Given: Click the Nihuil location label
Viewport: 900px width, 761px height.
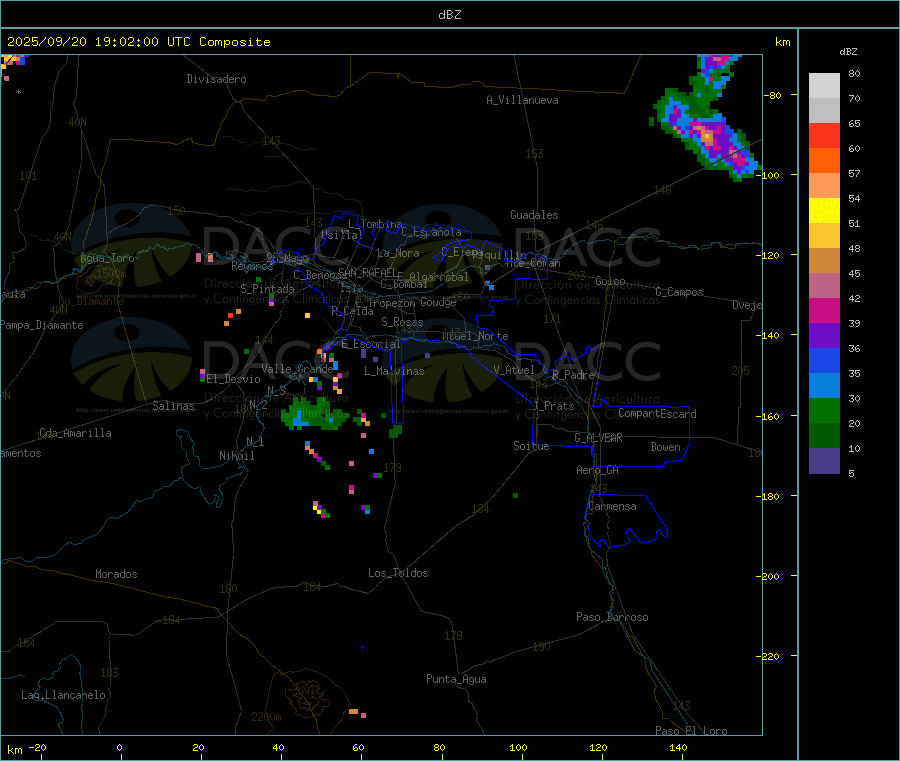Looking at the screenshot, I should point(237,456).
